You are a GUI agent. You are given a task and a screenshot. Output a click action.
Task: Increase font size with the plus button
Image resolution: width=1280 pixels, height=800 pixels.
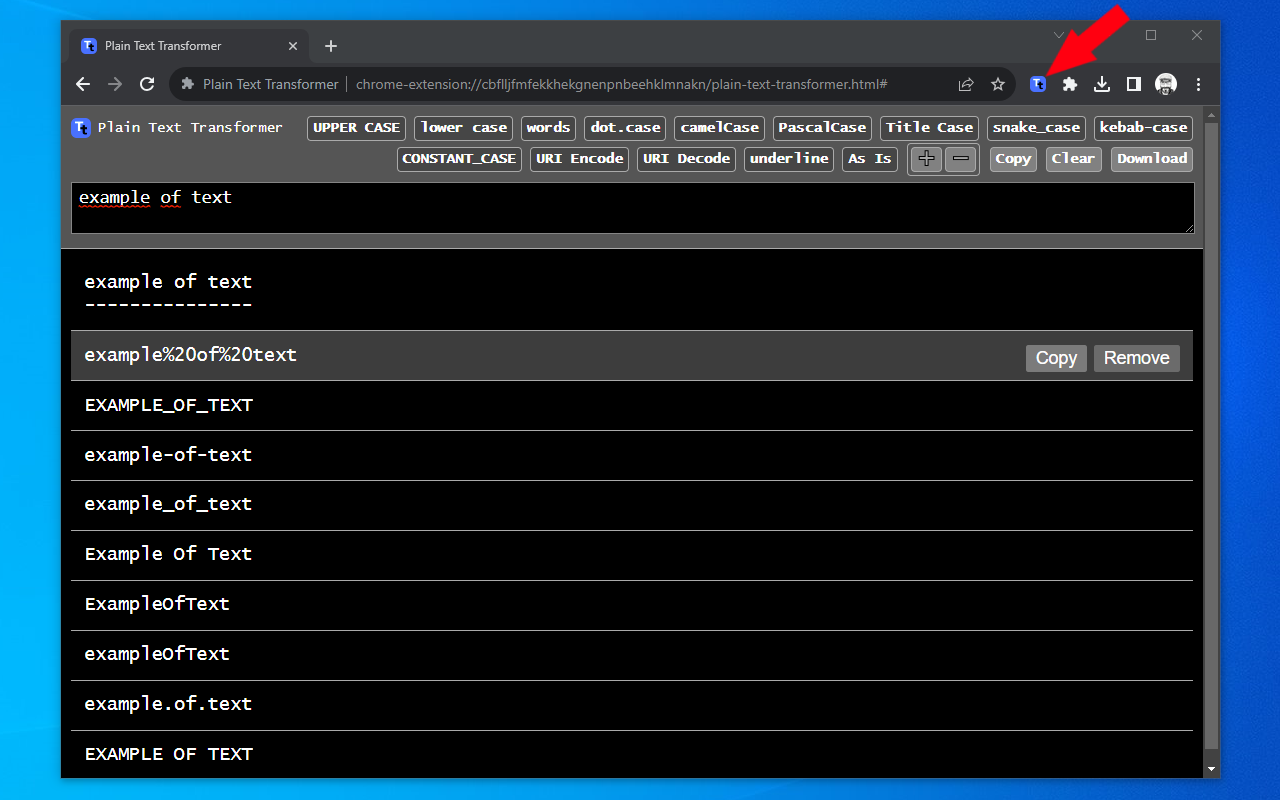coord(927,159)
